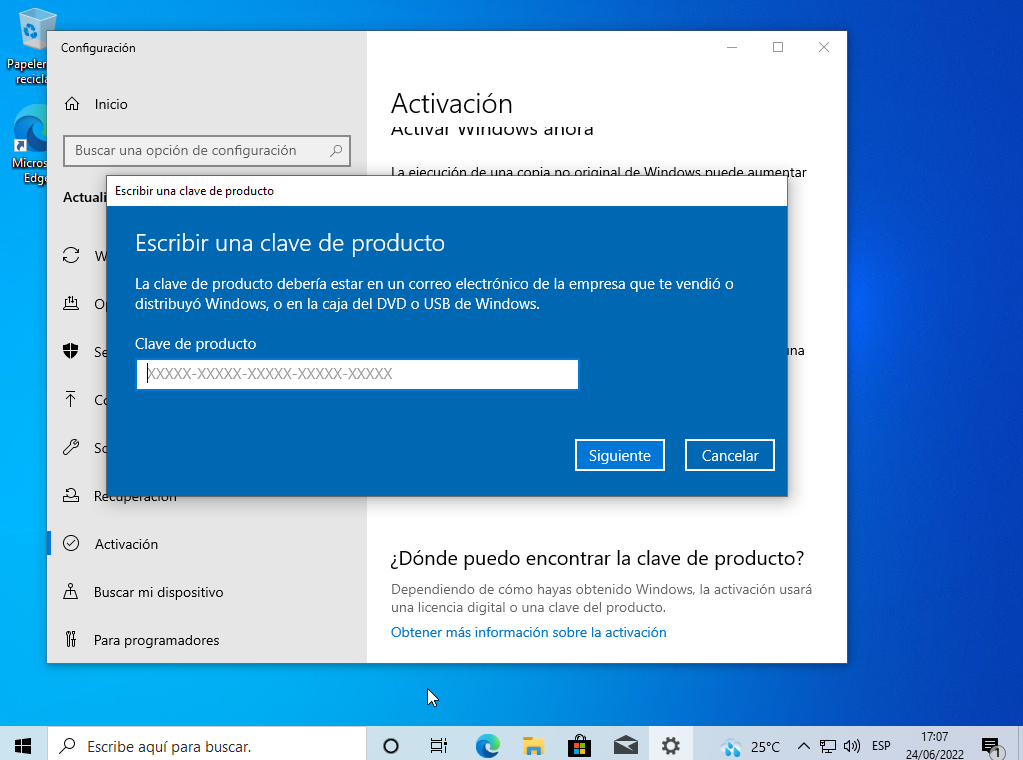Open the Mail app from the taskbar
Viewport: 1023px width, 760px height.
click(626, 745)
